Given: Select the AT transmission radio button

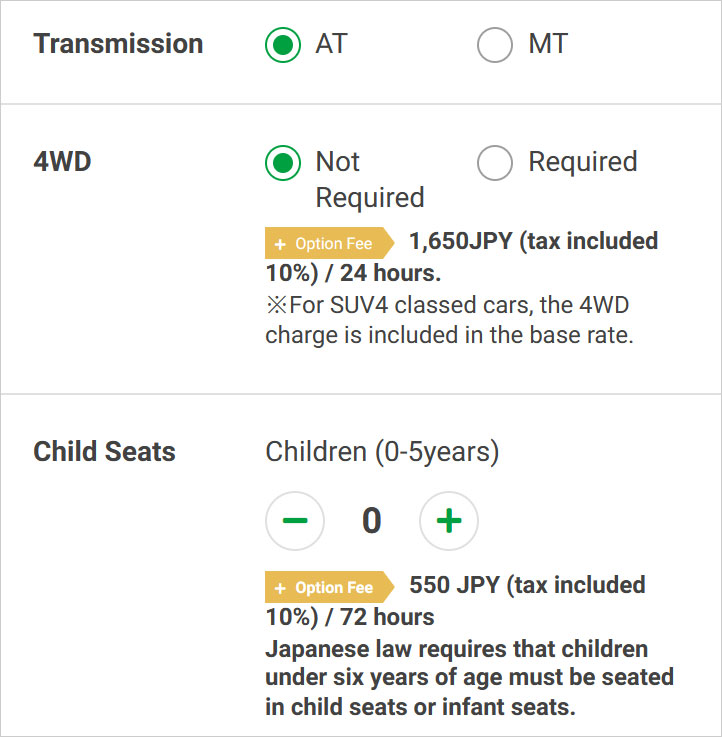Looking at the screenshot, I should 283,45.
